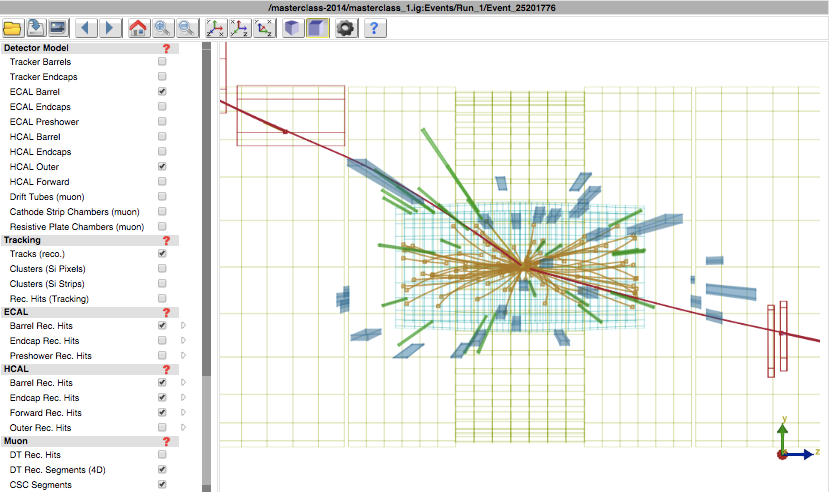Uncheck the ECAL Barrel checkbox
This screenshot has height=492, width=829.
(x=162, y=92)
